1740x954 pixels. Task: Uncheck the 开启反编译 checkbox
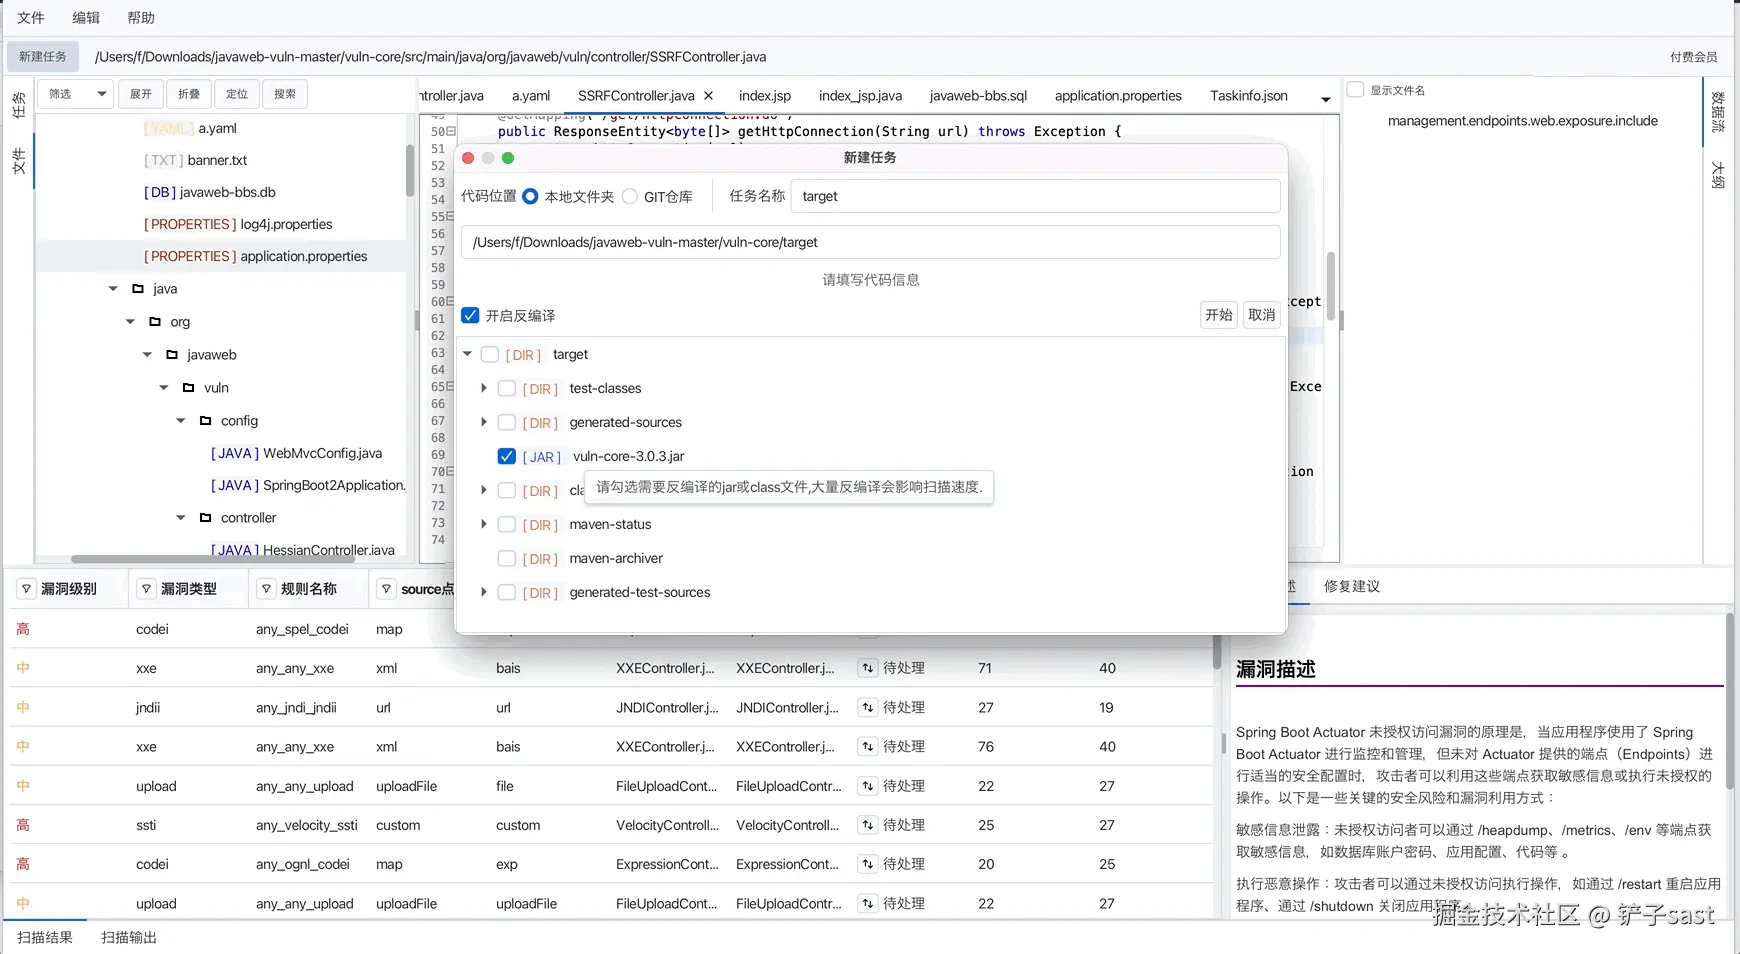point(470,315)
